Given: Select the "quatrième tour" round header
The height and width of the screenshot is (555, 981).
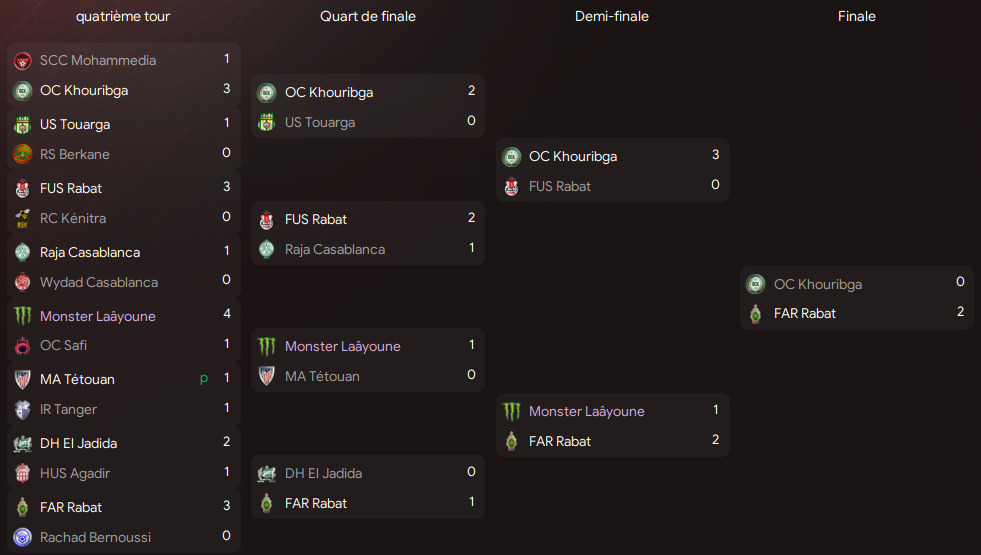Looking at the screenshot, I should click(x=123, y=17).
